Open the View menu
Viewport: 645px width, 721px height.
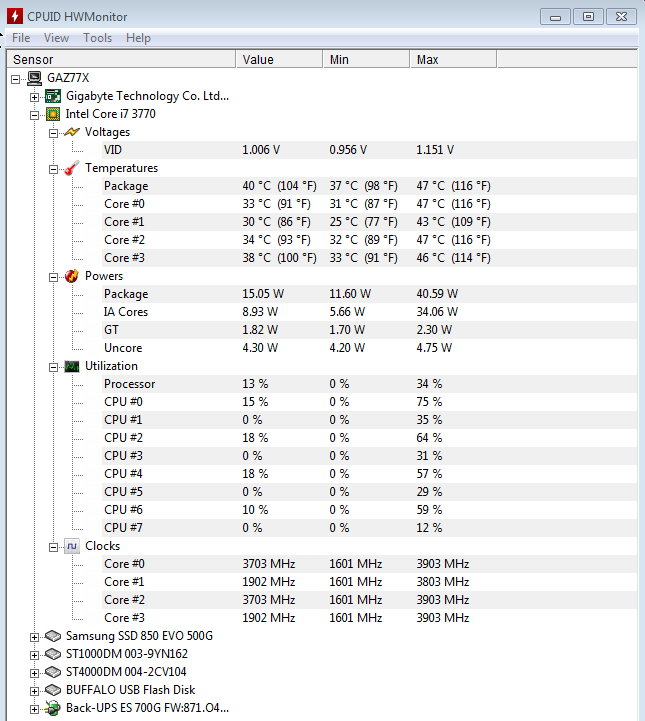tap(56, 38)
